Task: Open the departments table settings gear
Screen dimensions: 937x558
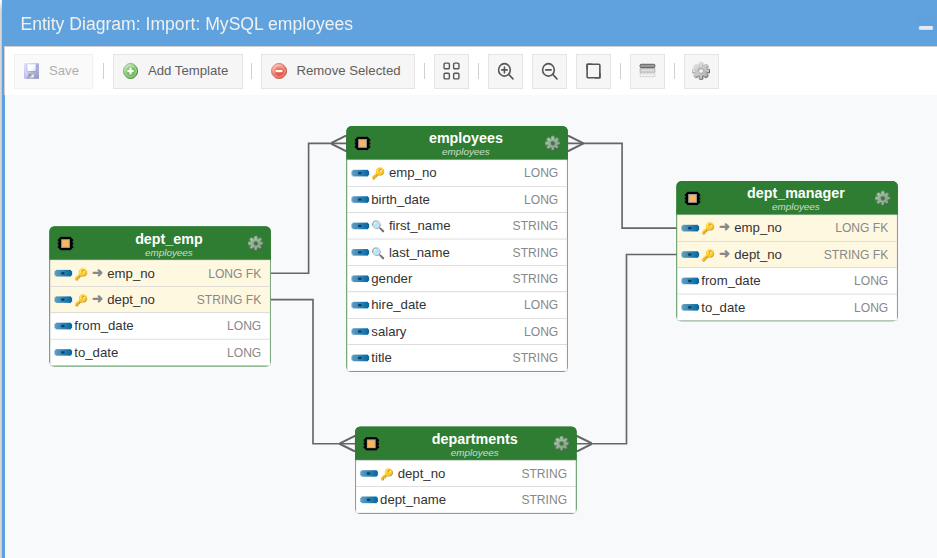Action: [561, 443]
